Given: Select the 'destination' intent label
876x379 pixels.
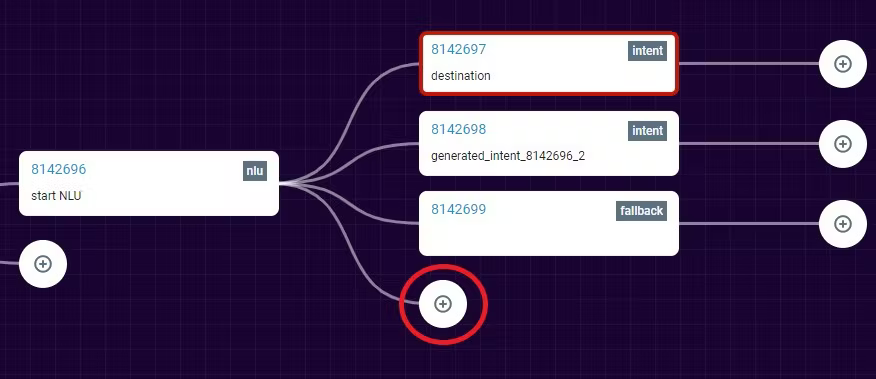Looking at the screenshot, I should [x=461, y=75].
